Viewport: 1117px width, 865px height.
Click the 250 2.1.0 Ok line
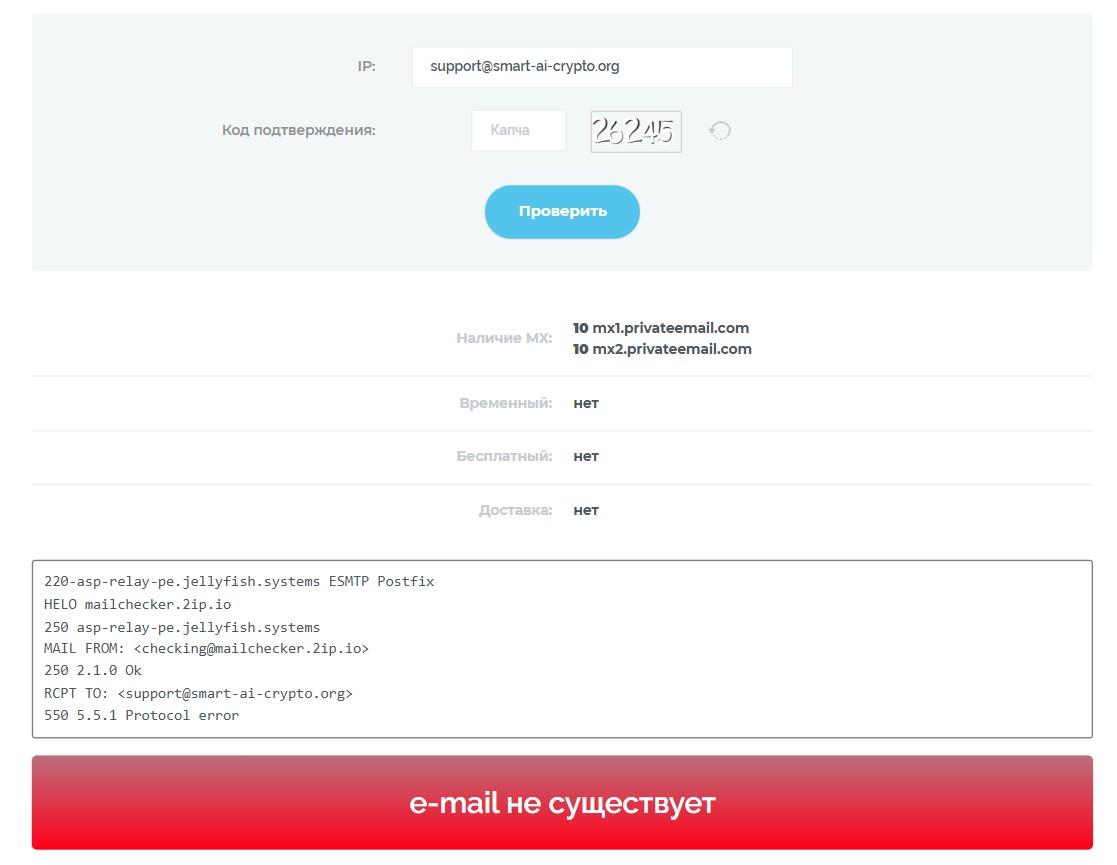point(93,670)
